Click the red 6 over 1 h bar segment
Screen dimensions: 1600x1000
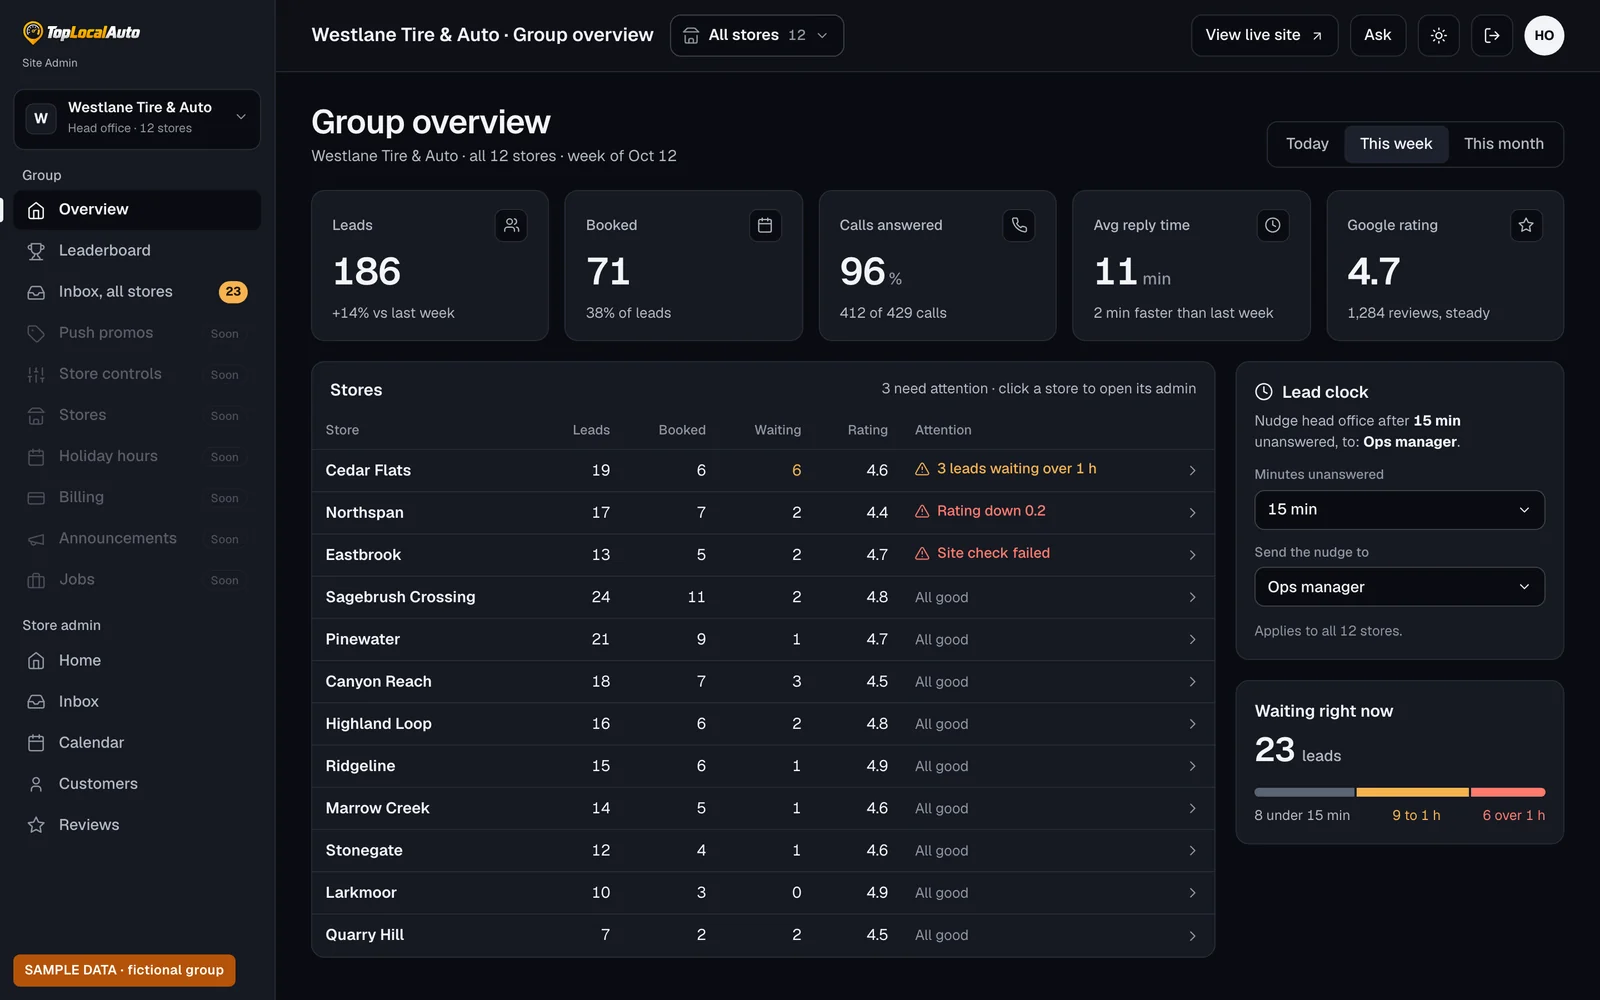[1508, 792]
